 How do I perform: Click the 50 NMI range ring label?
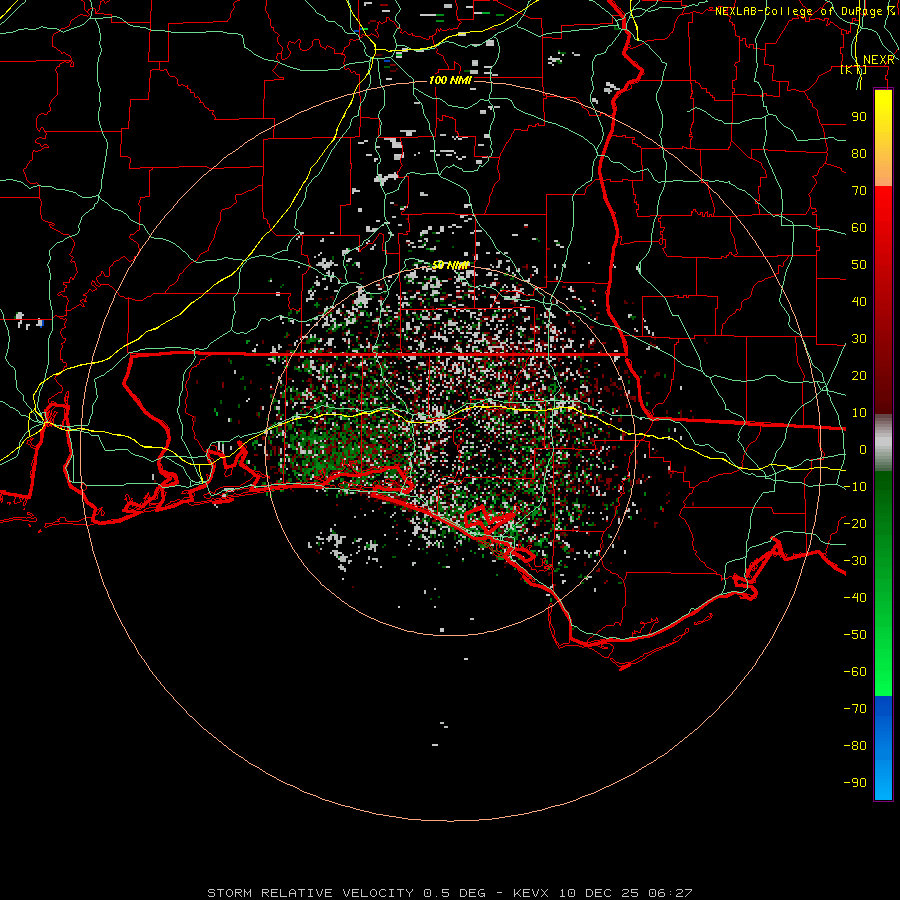[x=450, y=265]
